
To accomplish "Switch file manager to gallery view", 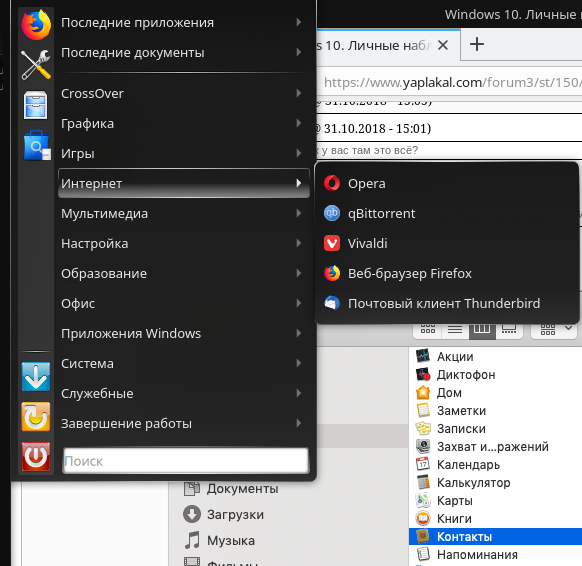I will pyautogui.click(x=509, y=329).
